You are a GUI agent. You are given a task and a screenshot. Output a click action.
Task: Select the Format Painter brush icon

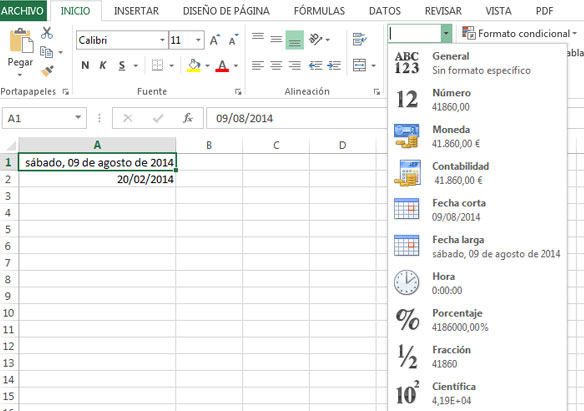coord(47,71)
